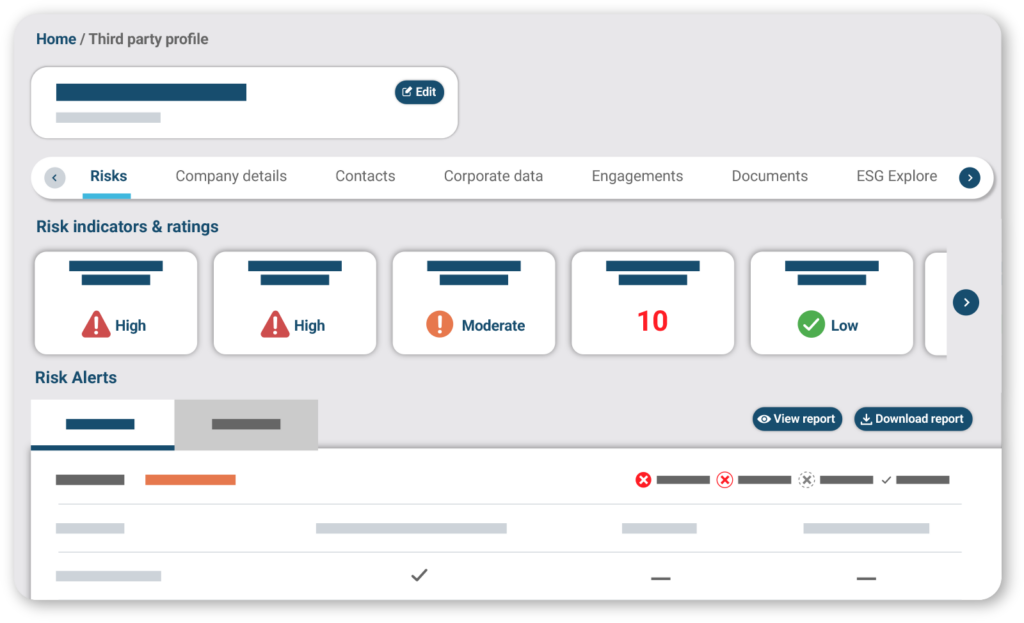Click the View report button
This screenshot has height=623, width=1024.
[797, 419]
